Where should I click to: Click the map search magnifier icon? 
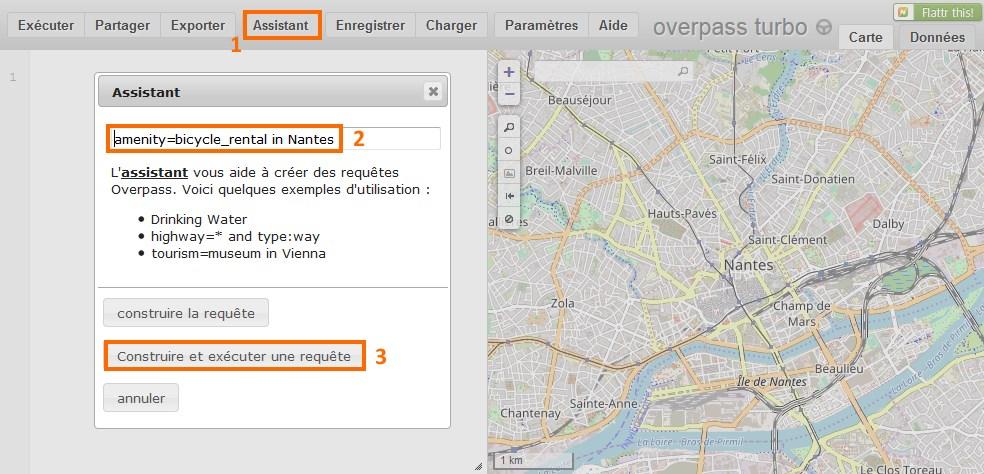(683, 72)
